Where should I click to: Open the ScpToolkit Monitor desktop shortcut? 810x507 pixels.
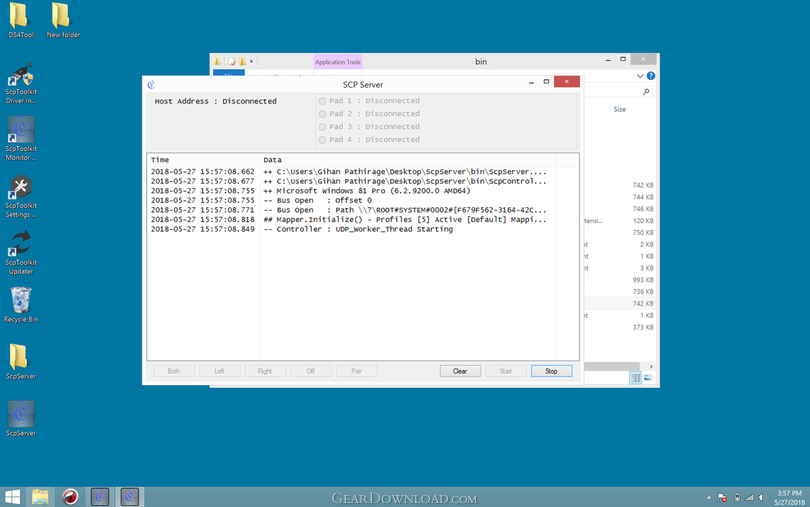click(21, 139)
